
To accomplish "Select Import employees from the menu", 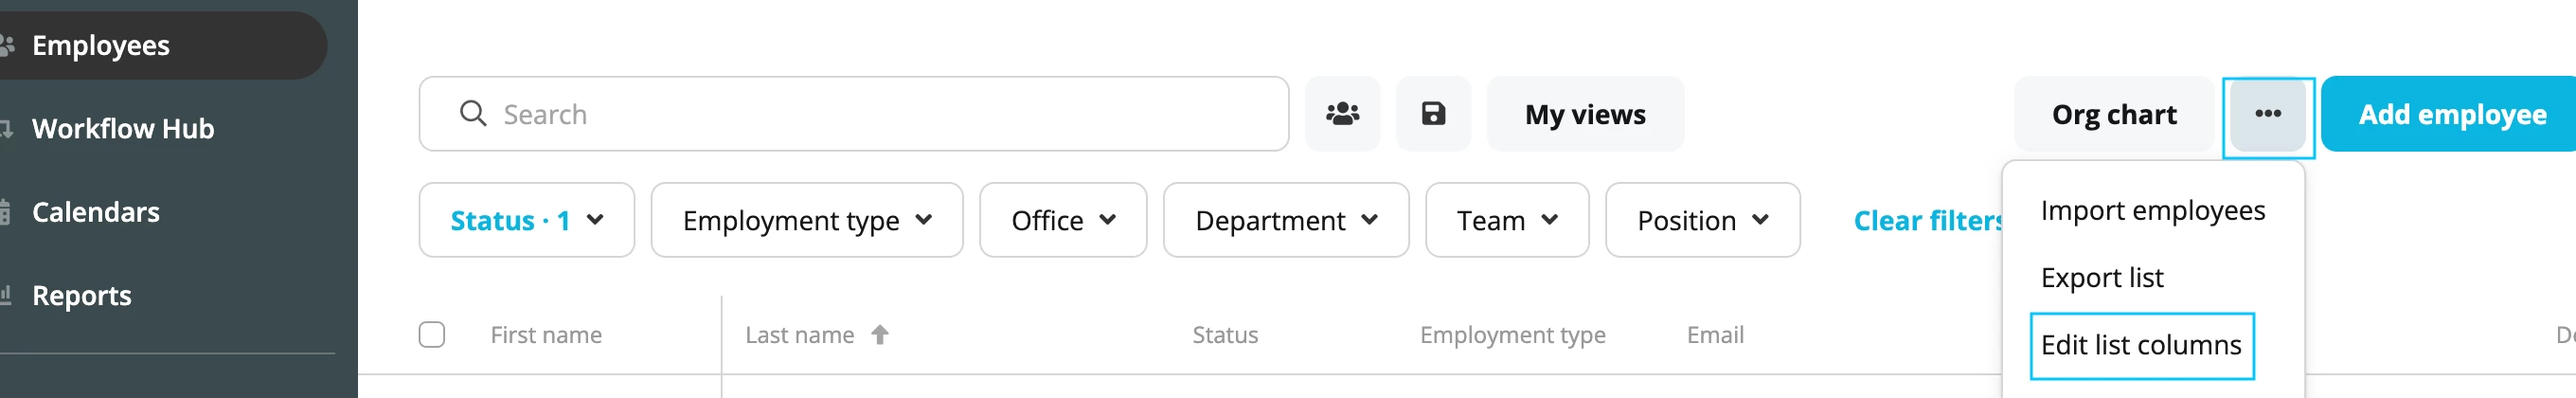I will pyautogui.click(x=2153, y=211).
